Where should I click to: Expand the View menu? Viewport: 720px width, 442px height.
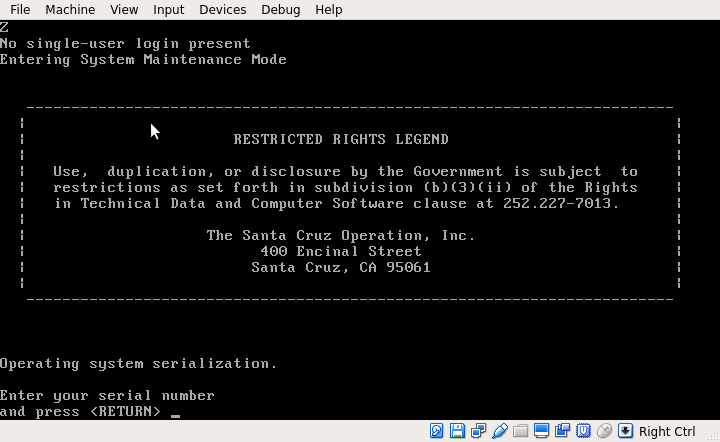[x=124, y=9]
